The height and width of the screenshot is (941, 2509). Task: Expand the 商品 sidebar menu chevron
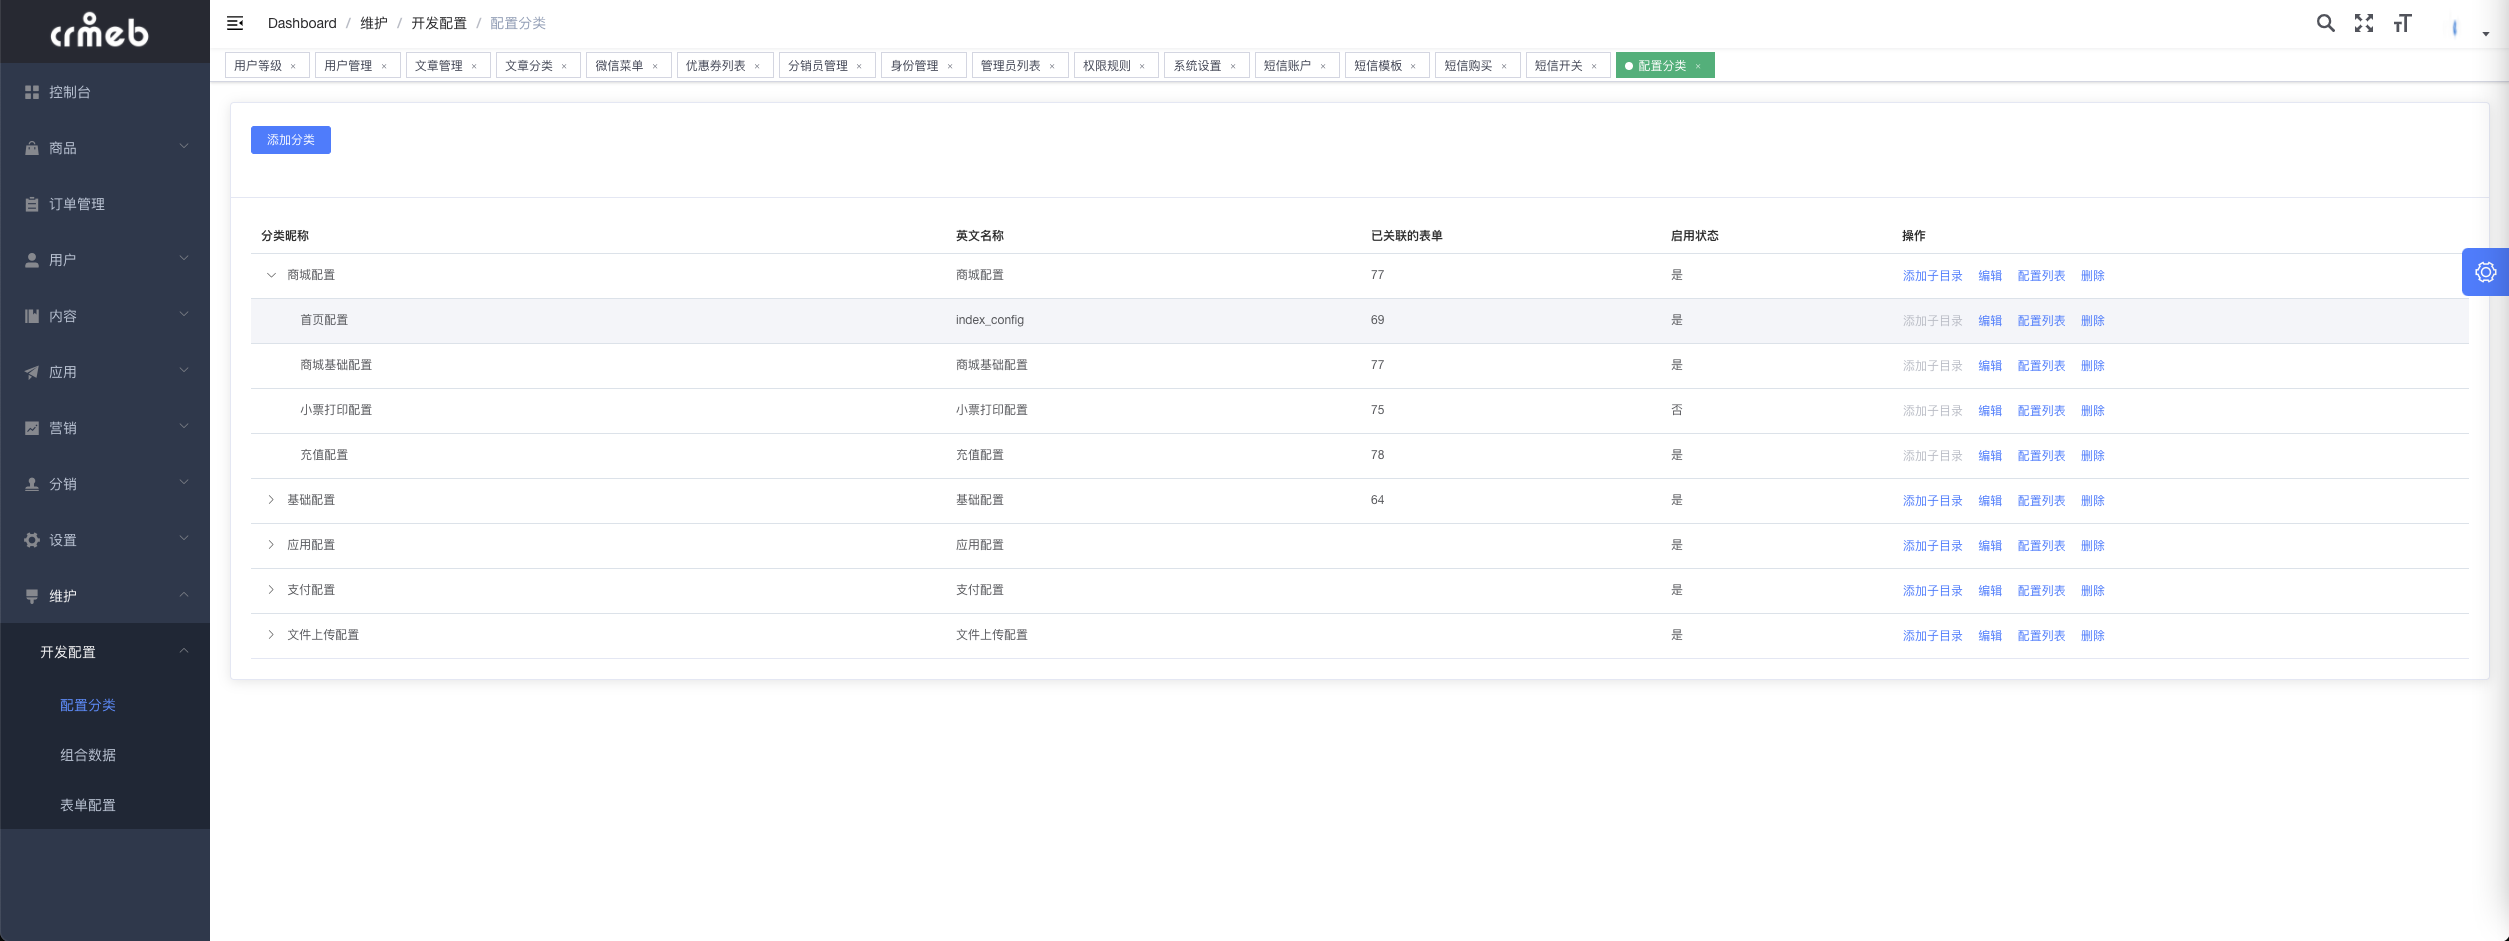pos(184,147)
